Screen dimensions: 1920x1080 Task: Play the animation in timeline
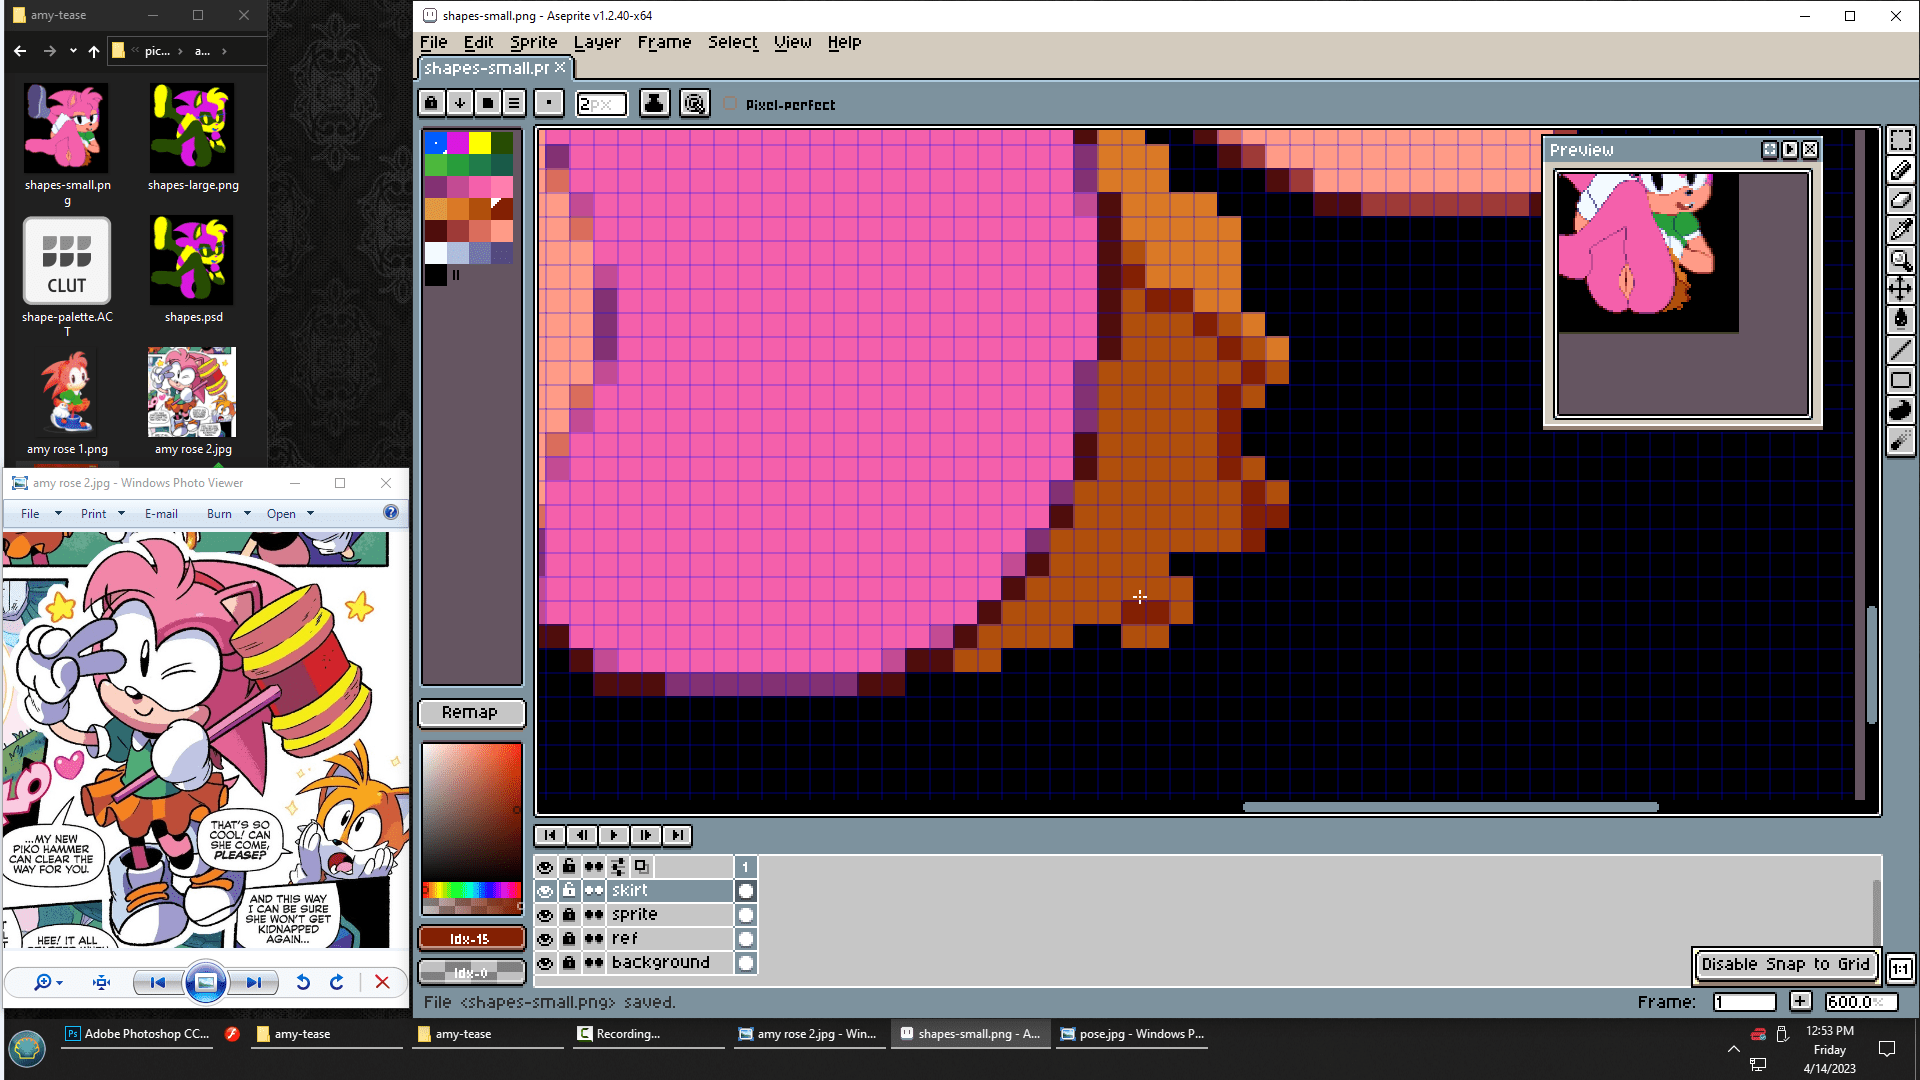614,836
